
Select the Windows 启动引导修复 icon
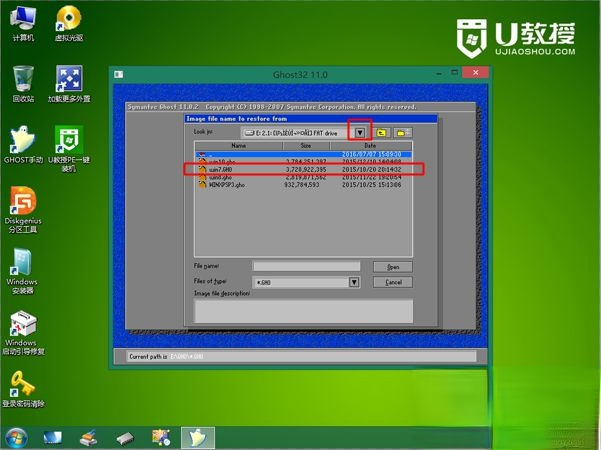[x=23, y=333]
